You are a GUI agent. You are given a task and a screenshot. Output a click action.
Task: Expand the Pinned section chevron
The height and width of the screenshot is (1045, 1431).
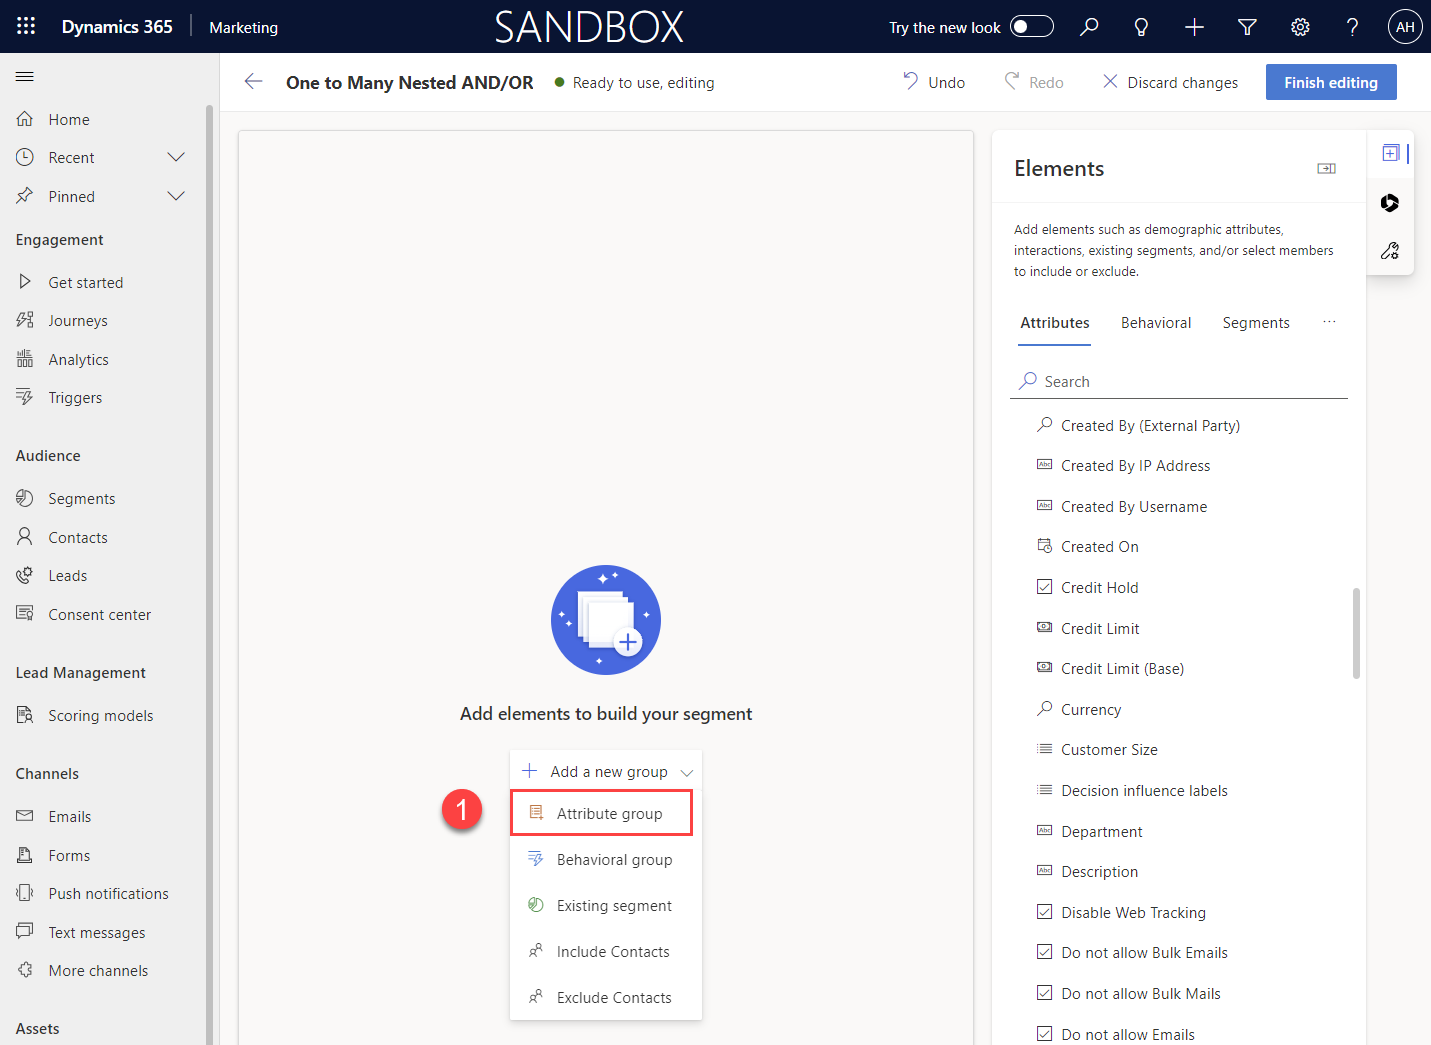pos(176,196)
